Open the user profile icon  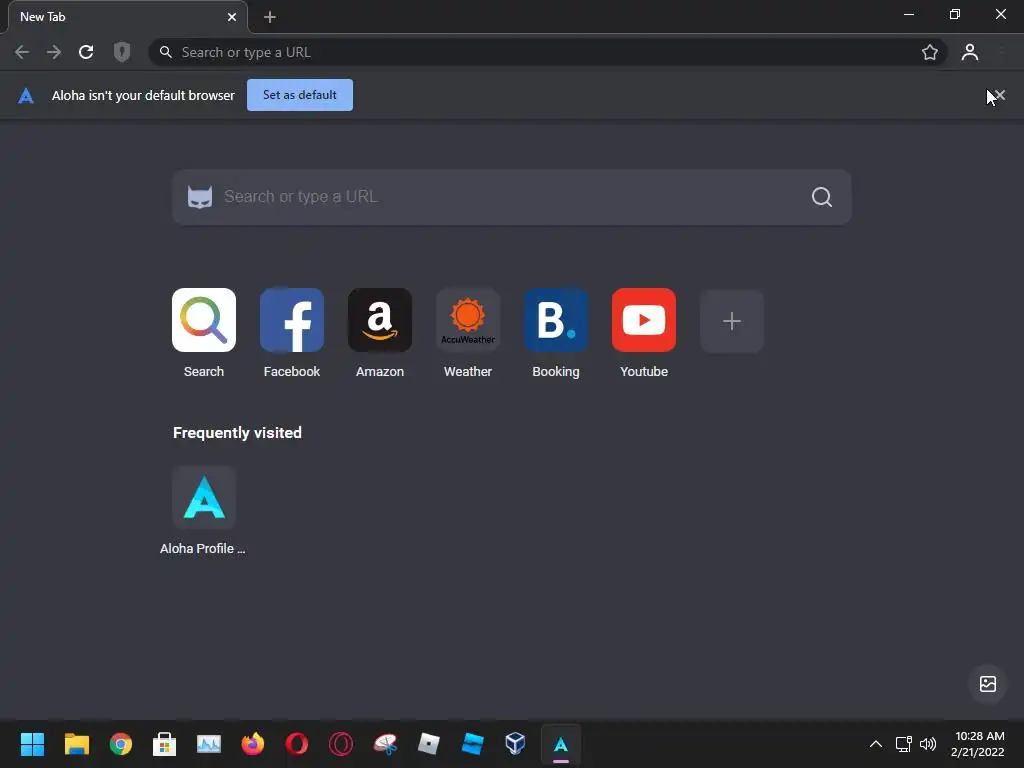pyautogui.click(x=970, y=52)
